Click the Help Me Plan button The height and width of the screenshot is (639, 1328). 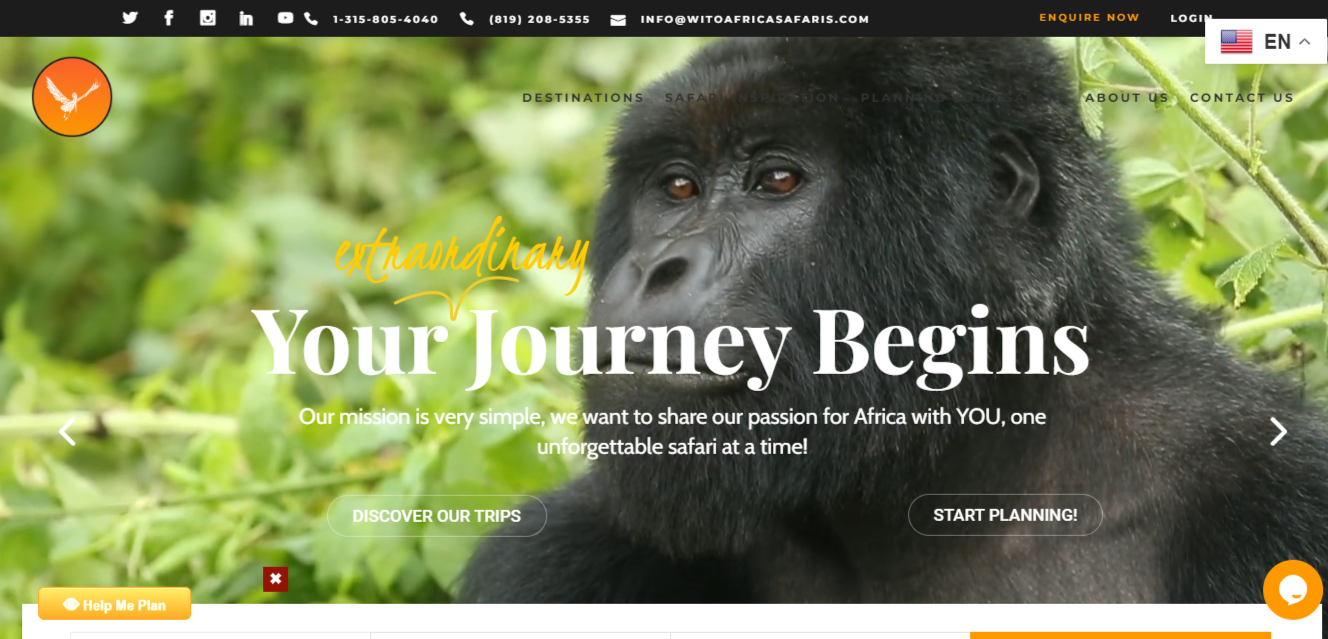point(115,604)
